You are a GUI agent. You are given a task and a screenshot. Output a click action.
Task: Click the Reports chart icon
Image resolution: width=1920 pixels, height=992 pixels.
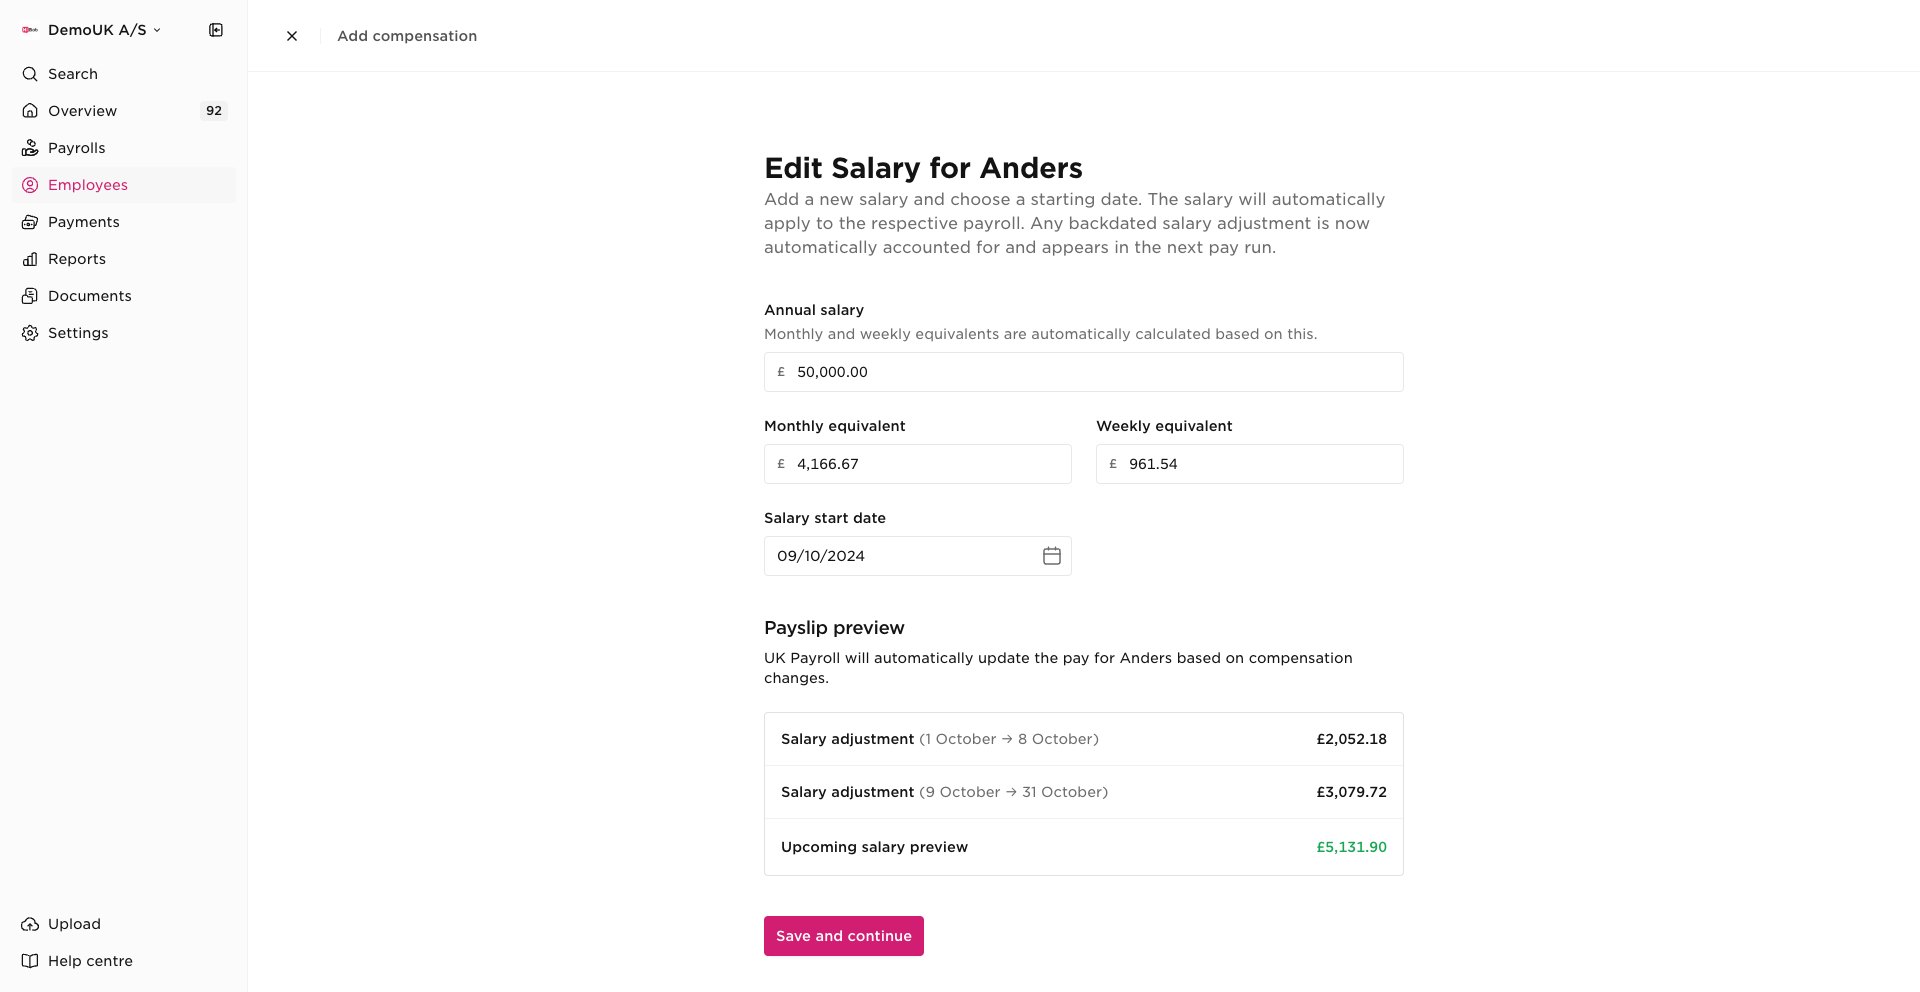click(x=30, y=259)
